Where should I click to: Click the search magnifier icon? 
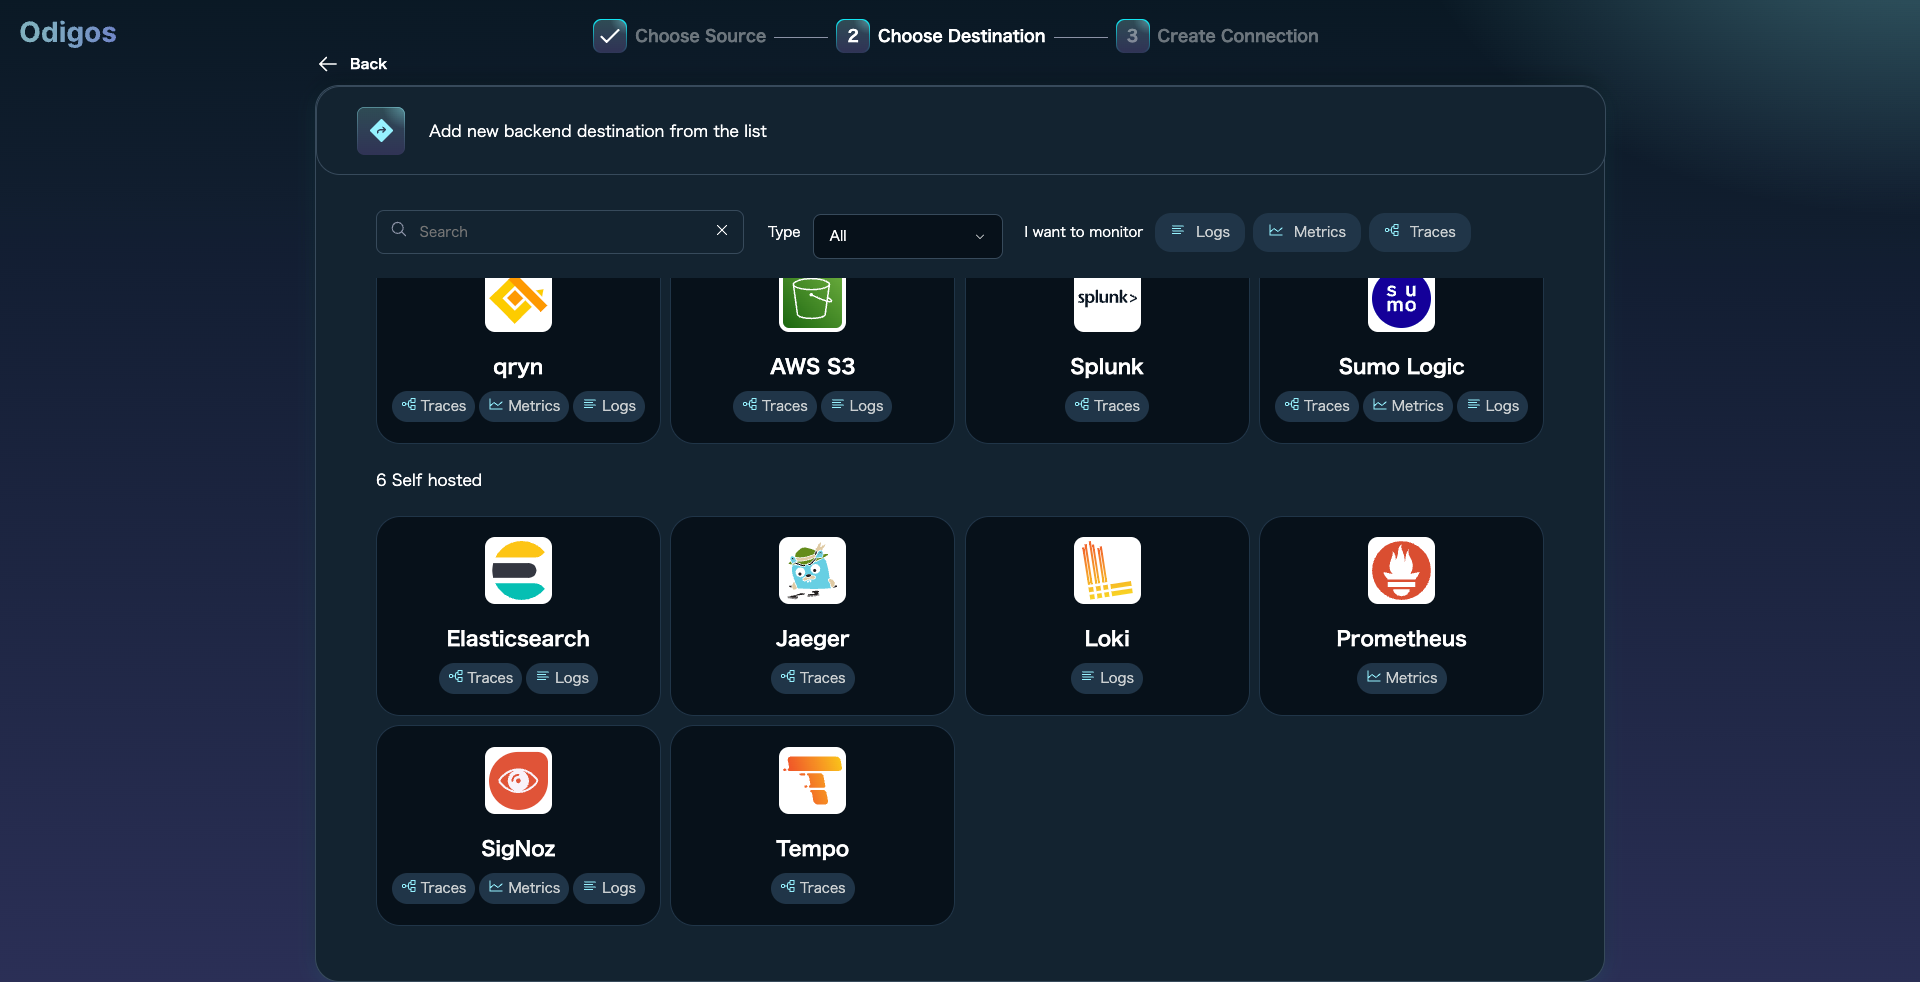(x=399, y=230)
